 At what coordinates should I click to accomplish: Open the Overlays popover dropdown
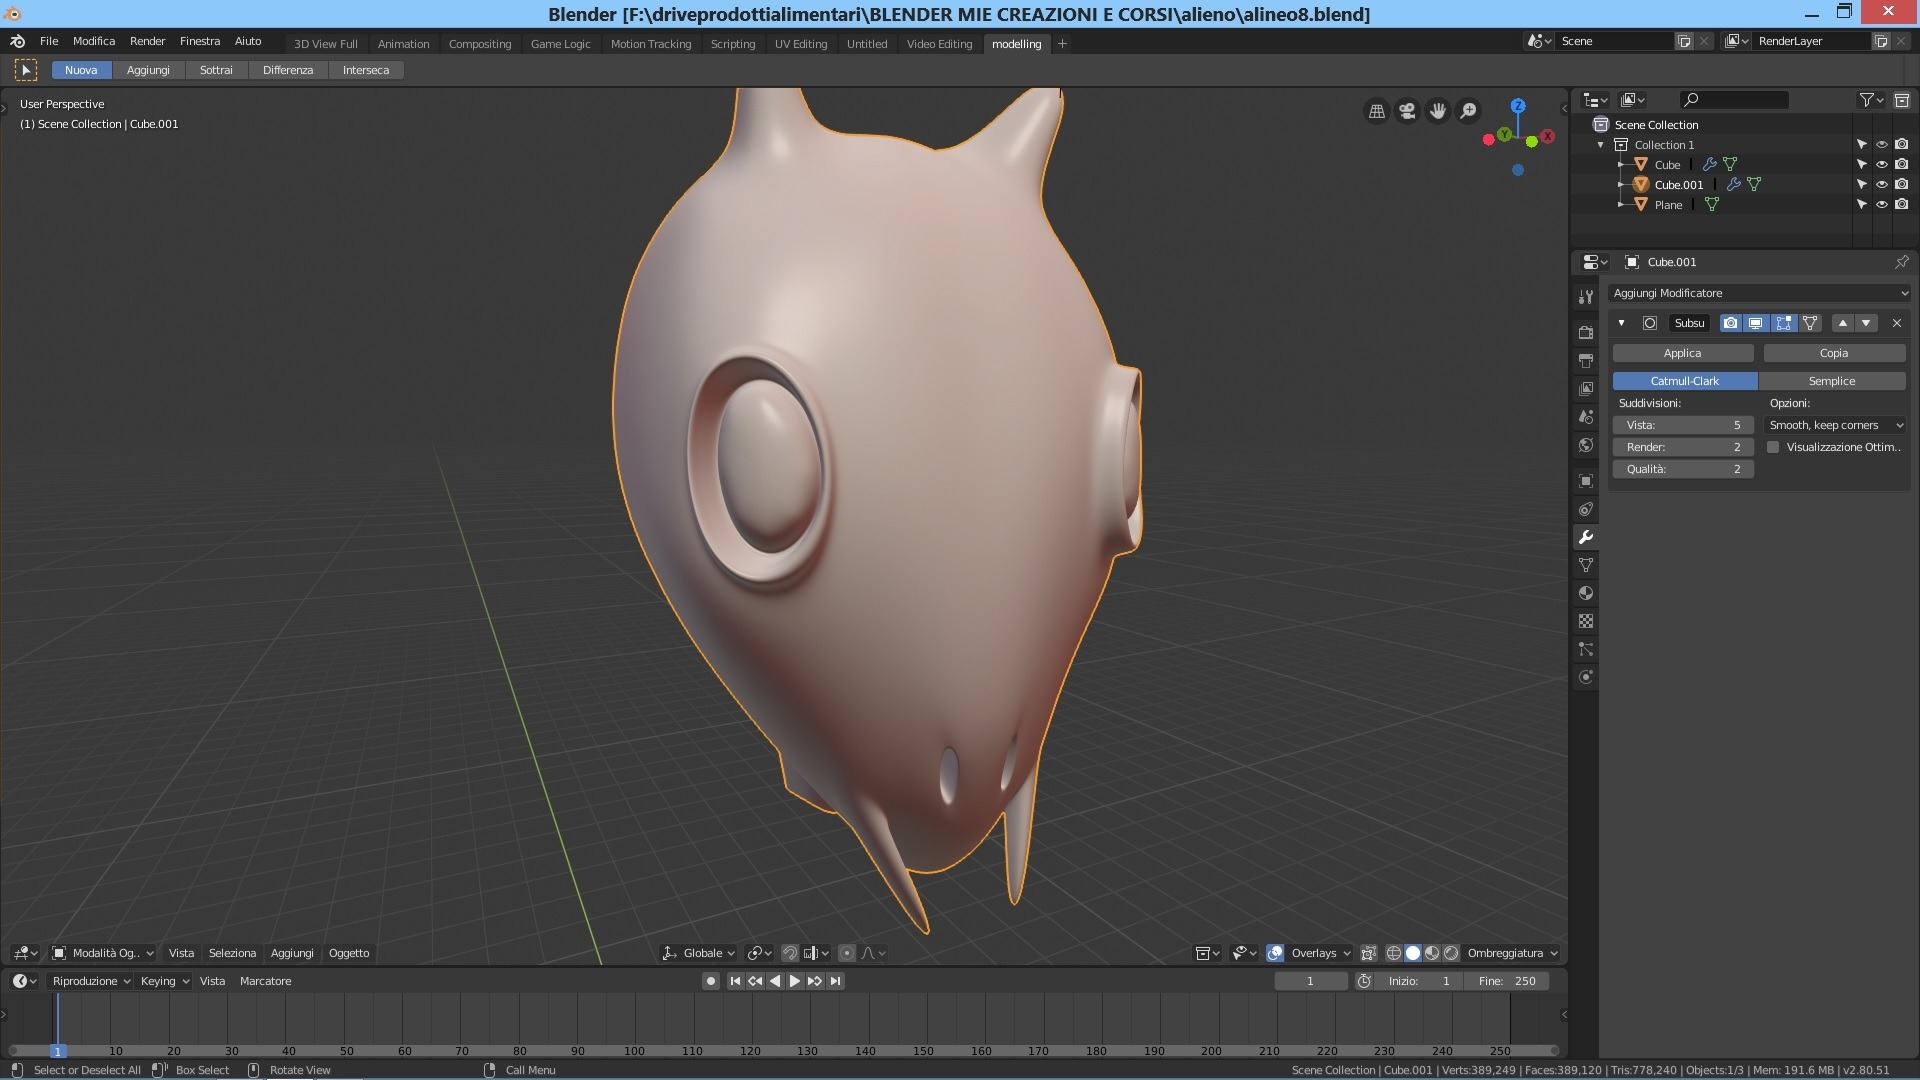[1321, 953]
